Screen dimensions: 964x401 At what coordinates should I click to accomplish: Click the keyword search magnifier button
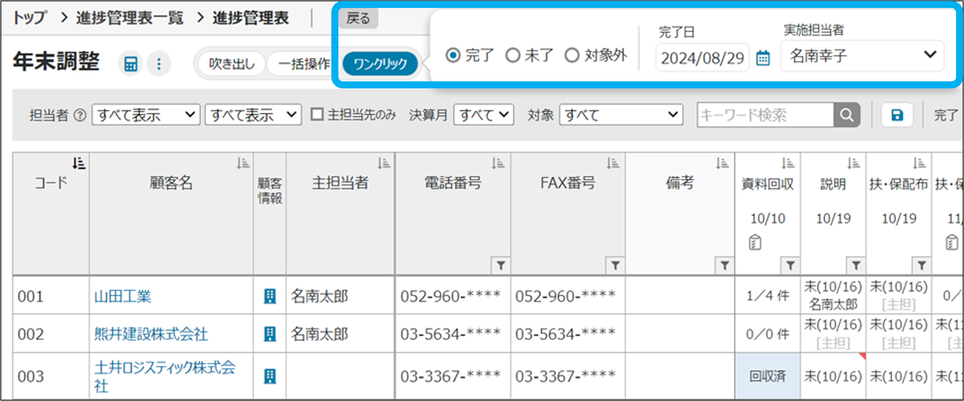(847, 115)
